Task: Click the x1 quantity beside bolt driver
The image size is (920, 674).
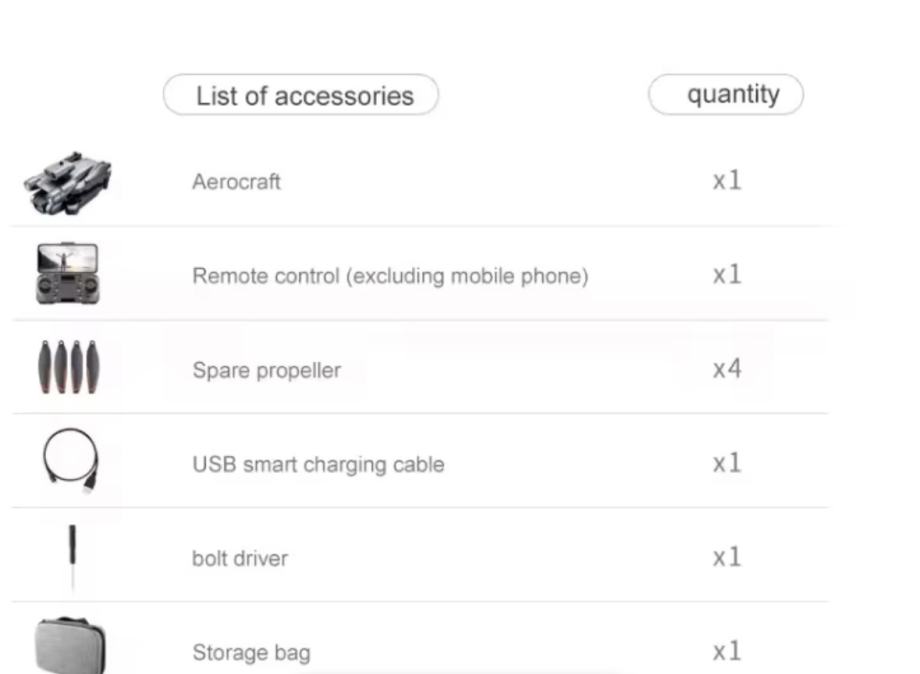Action: pyautogui.click(x=727, y=557)
